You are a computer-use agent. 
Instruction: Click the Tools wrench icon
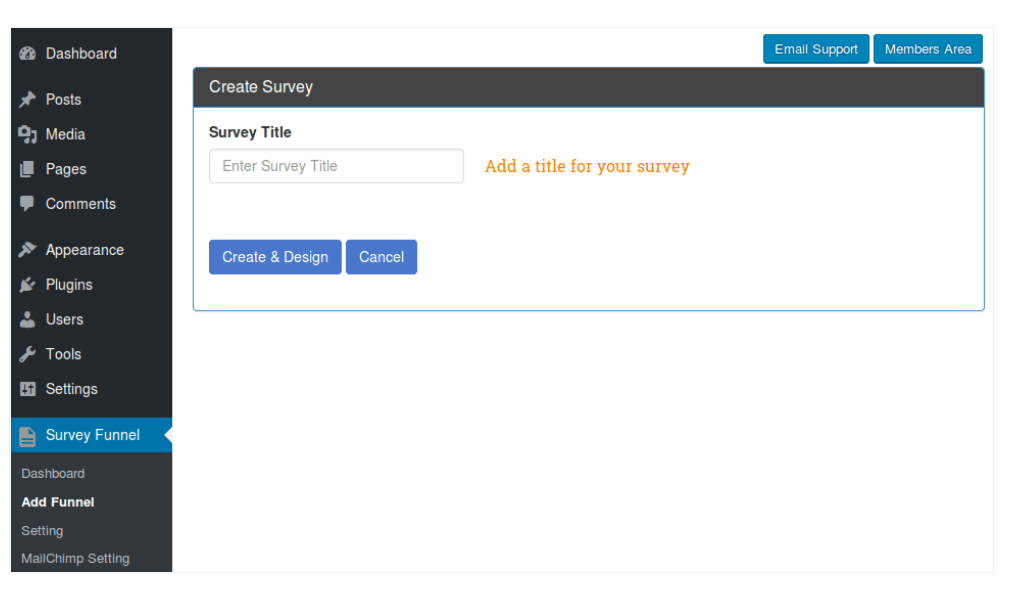click(27, 355)
